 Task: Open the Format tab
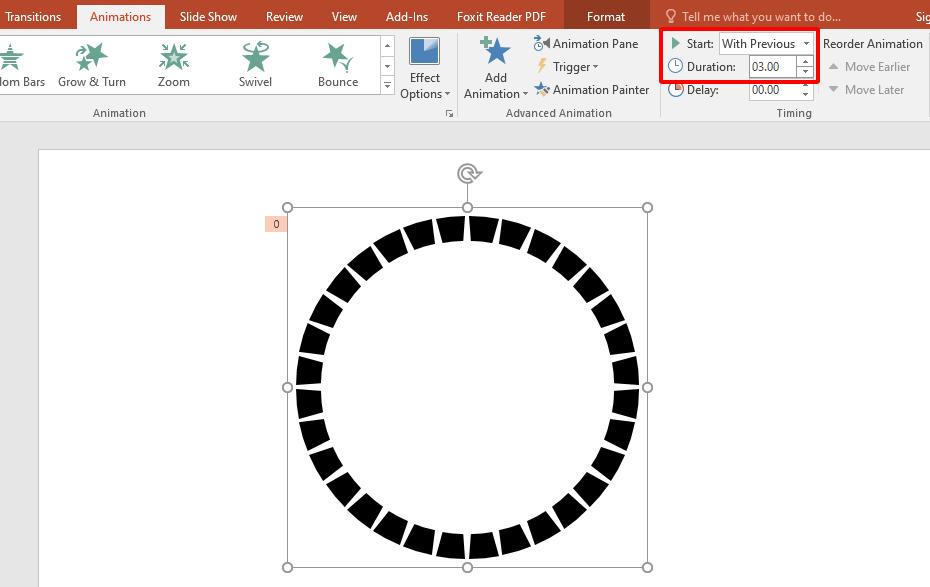606,16
